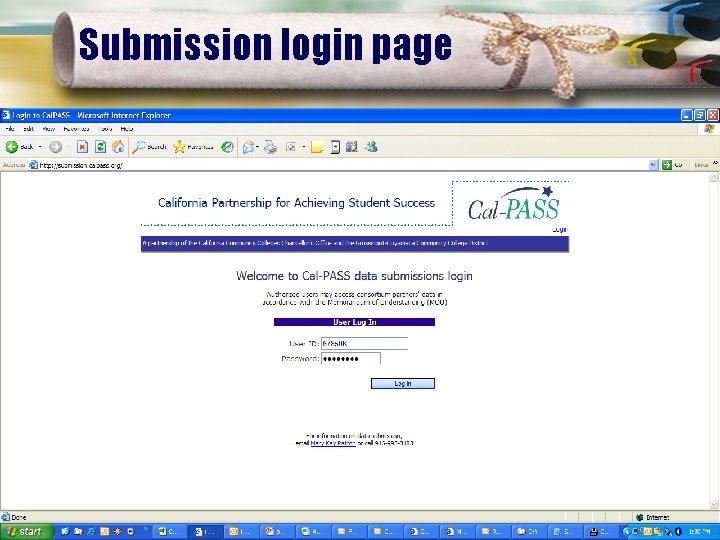This screenshot has width=720, height=540.
Task: Expand the Mail button dropdown arrow
Action: click(258, 147)
